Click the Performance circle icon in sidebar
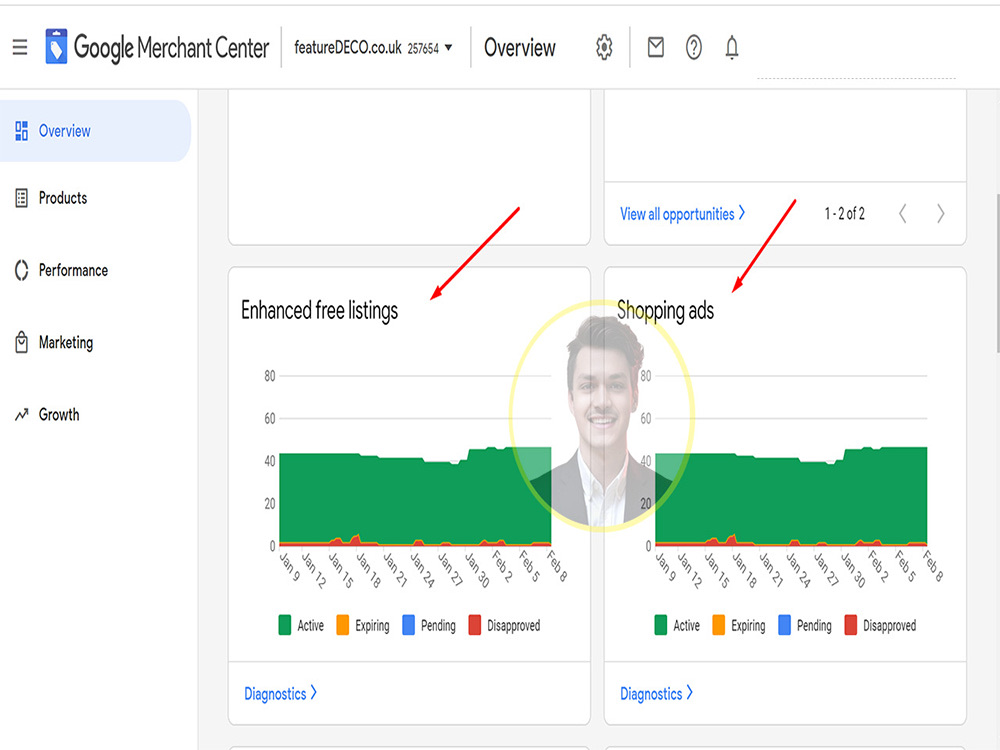This screenshot has height=750, width=1000. coord(21,270)
